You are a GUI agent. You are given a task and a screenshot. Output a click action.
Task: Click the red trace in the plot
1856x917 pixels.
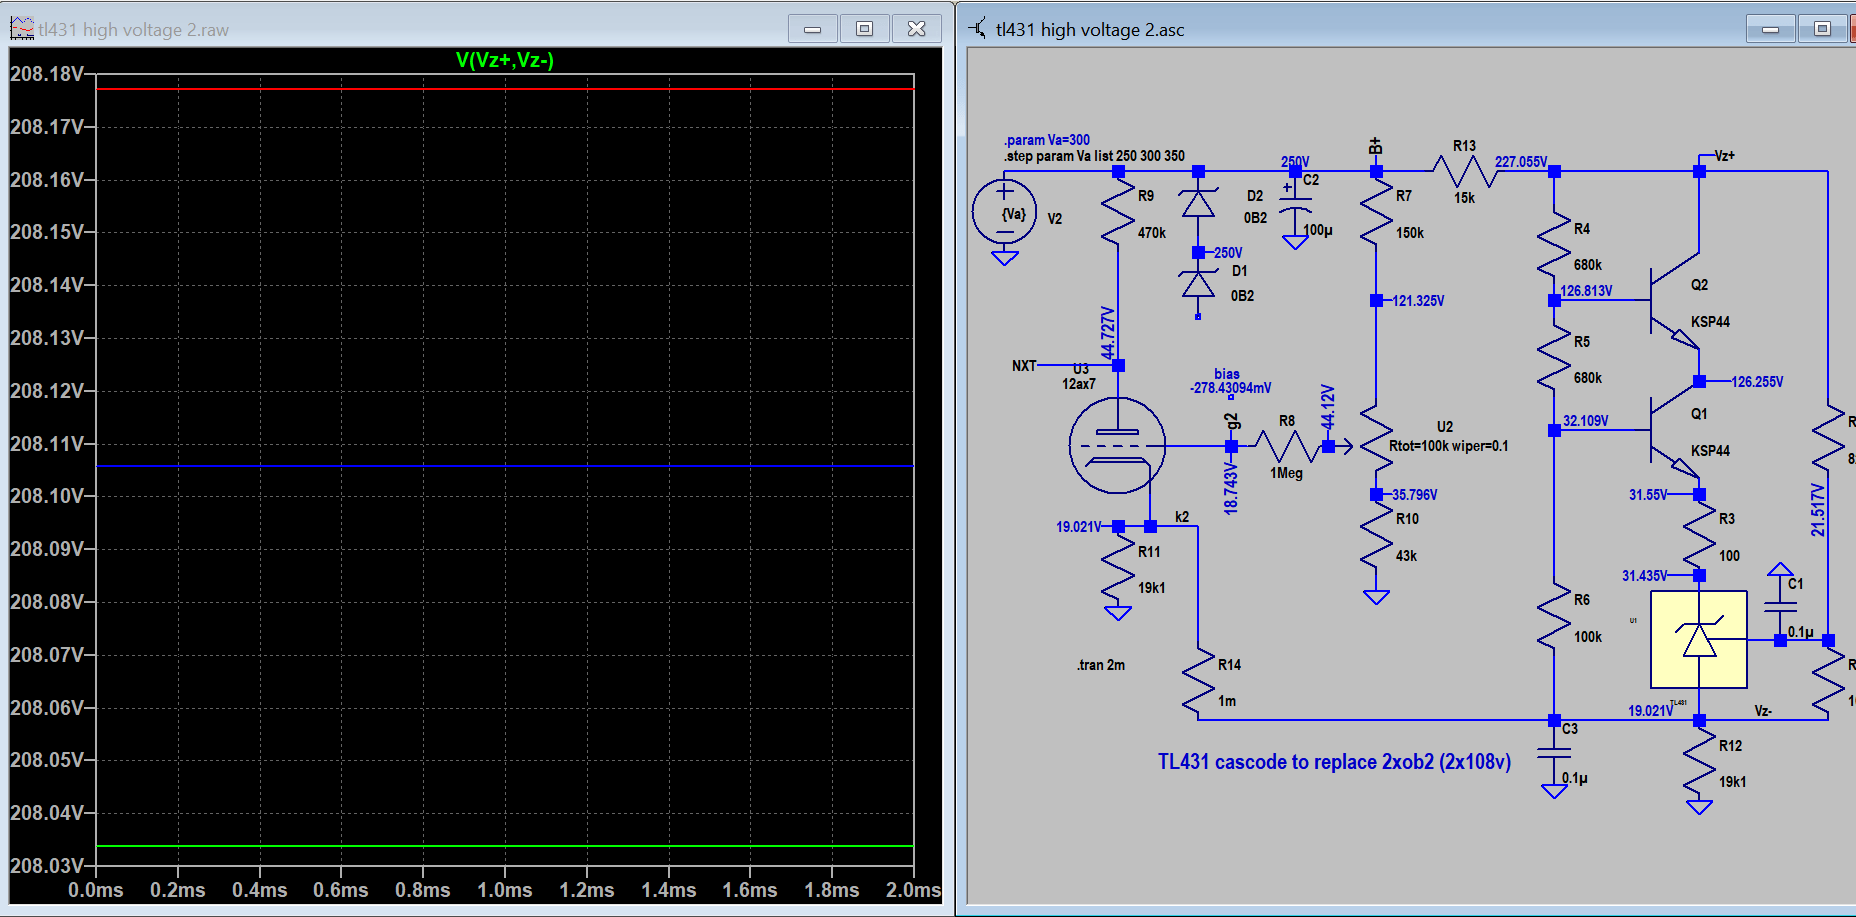pos(505,89)
